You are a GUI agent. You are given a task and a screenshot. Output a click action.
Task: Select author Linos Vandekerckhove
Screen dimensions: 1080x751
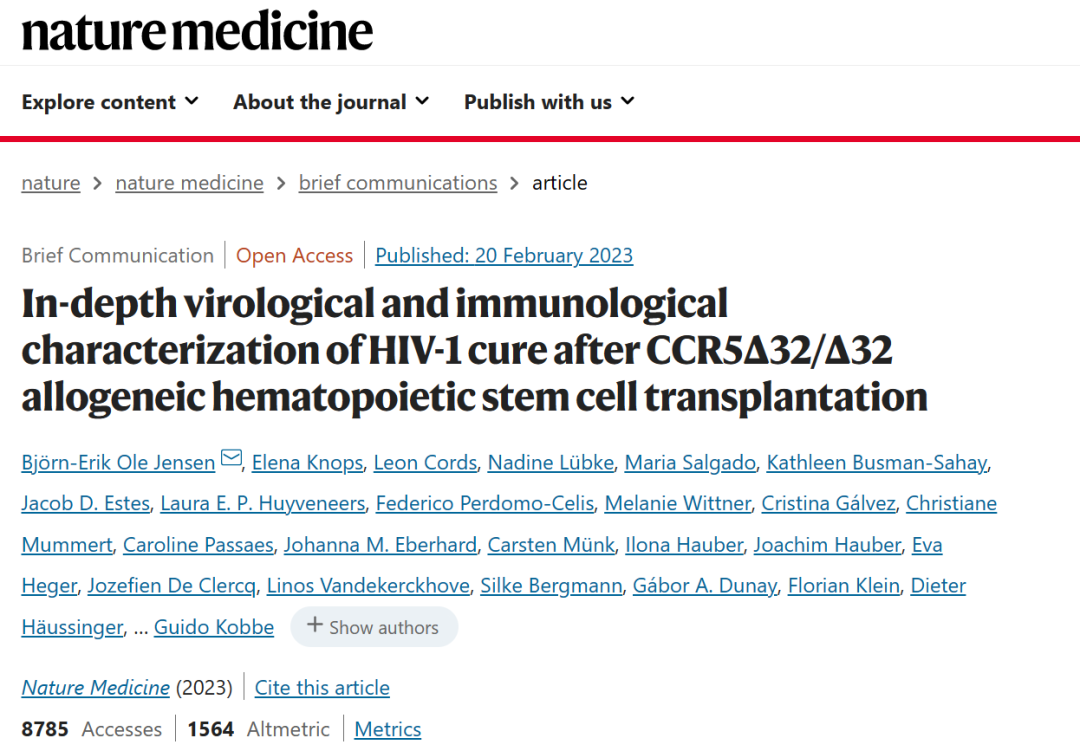[368, 585]
